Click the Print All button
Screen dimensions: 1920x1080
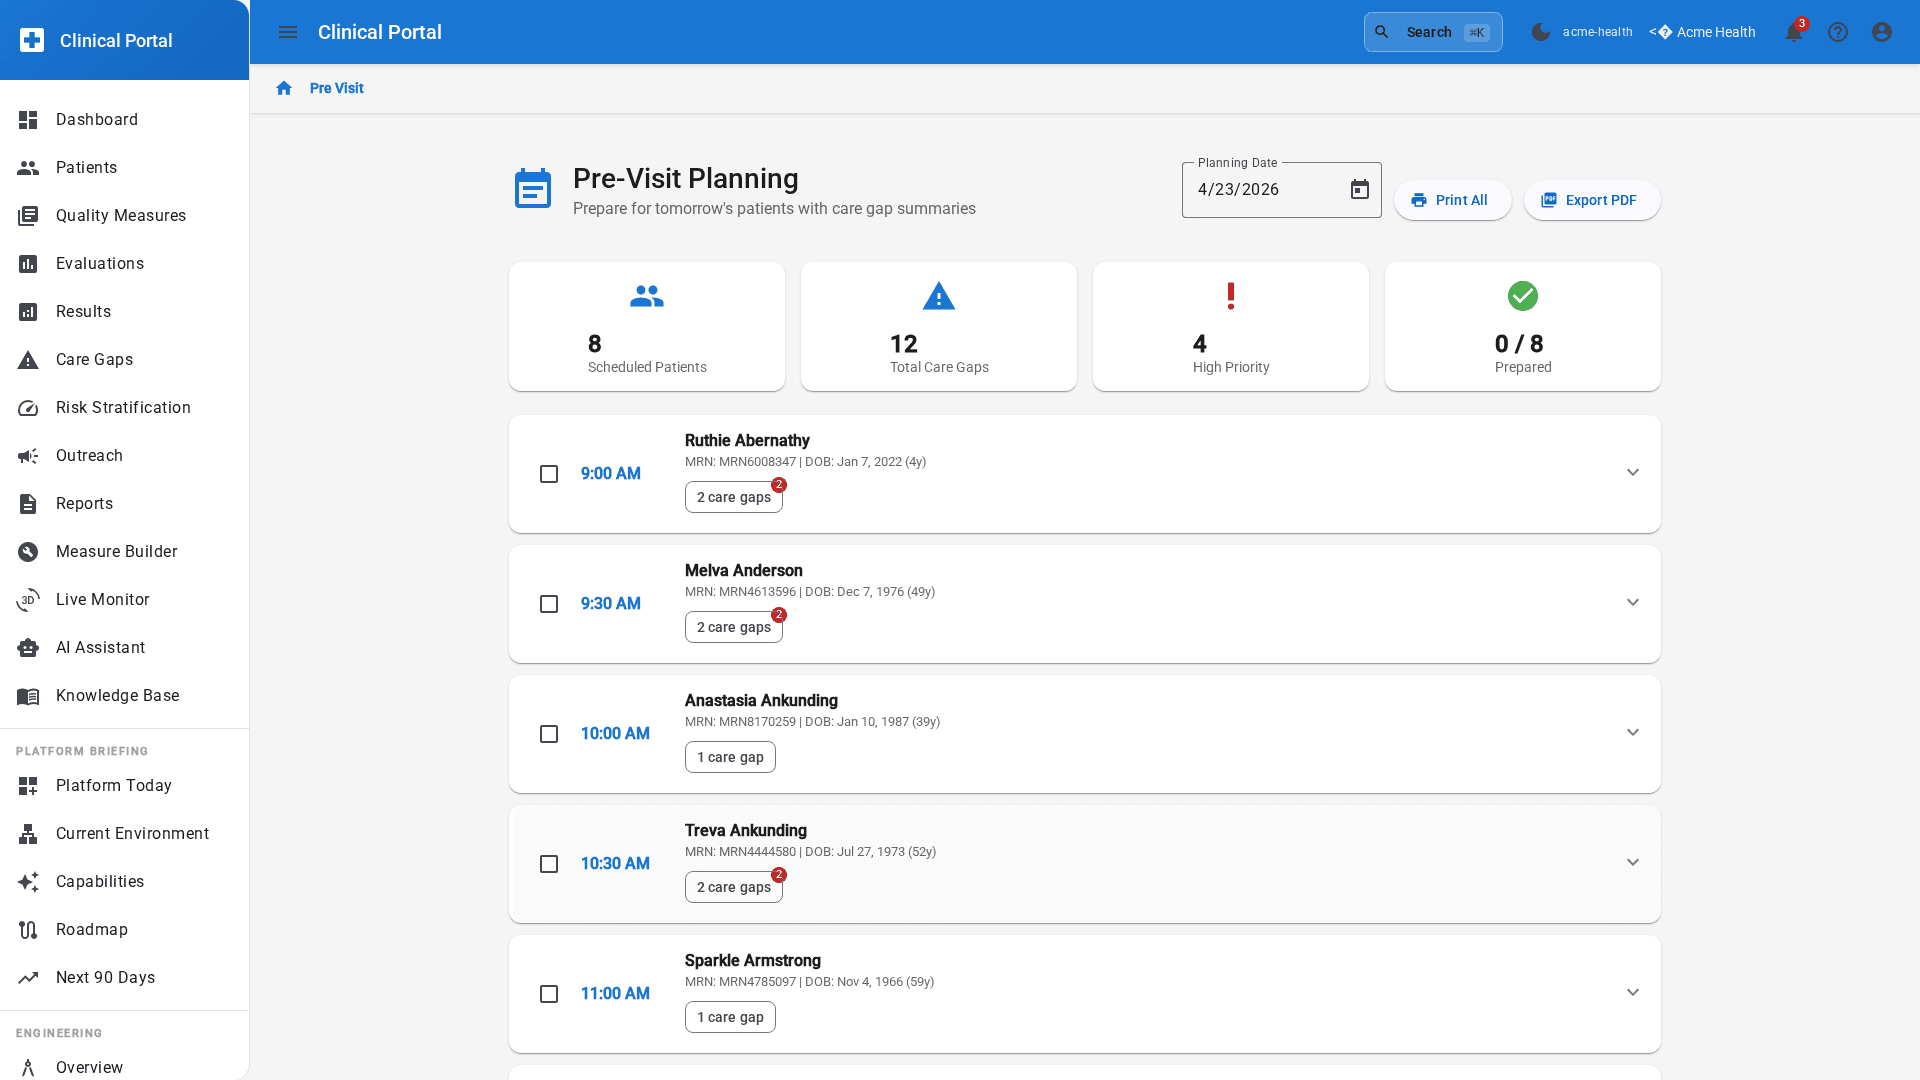[1452, 200]
